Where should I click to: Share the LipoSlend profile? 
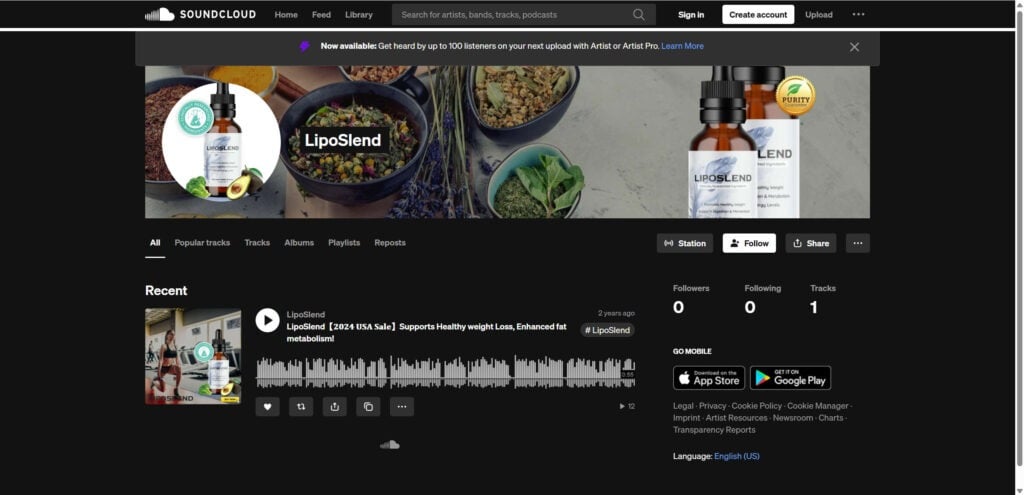point(810,243)
